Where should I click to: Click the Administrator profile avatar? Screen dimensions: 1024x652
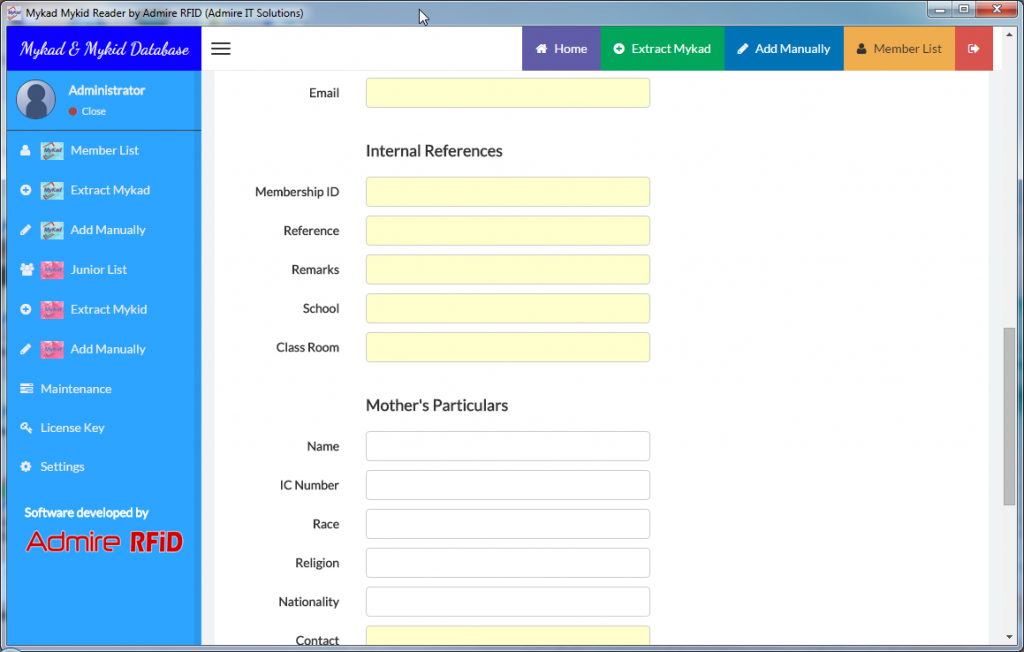coord(36,100)
